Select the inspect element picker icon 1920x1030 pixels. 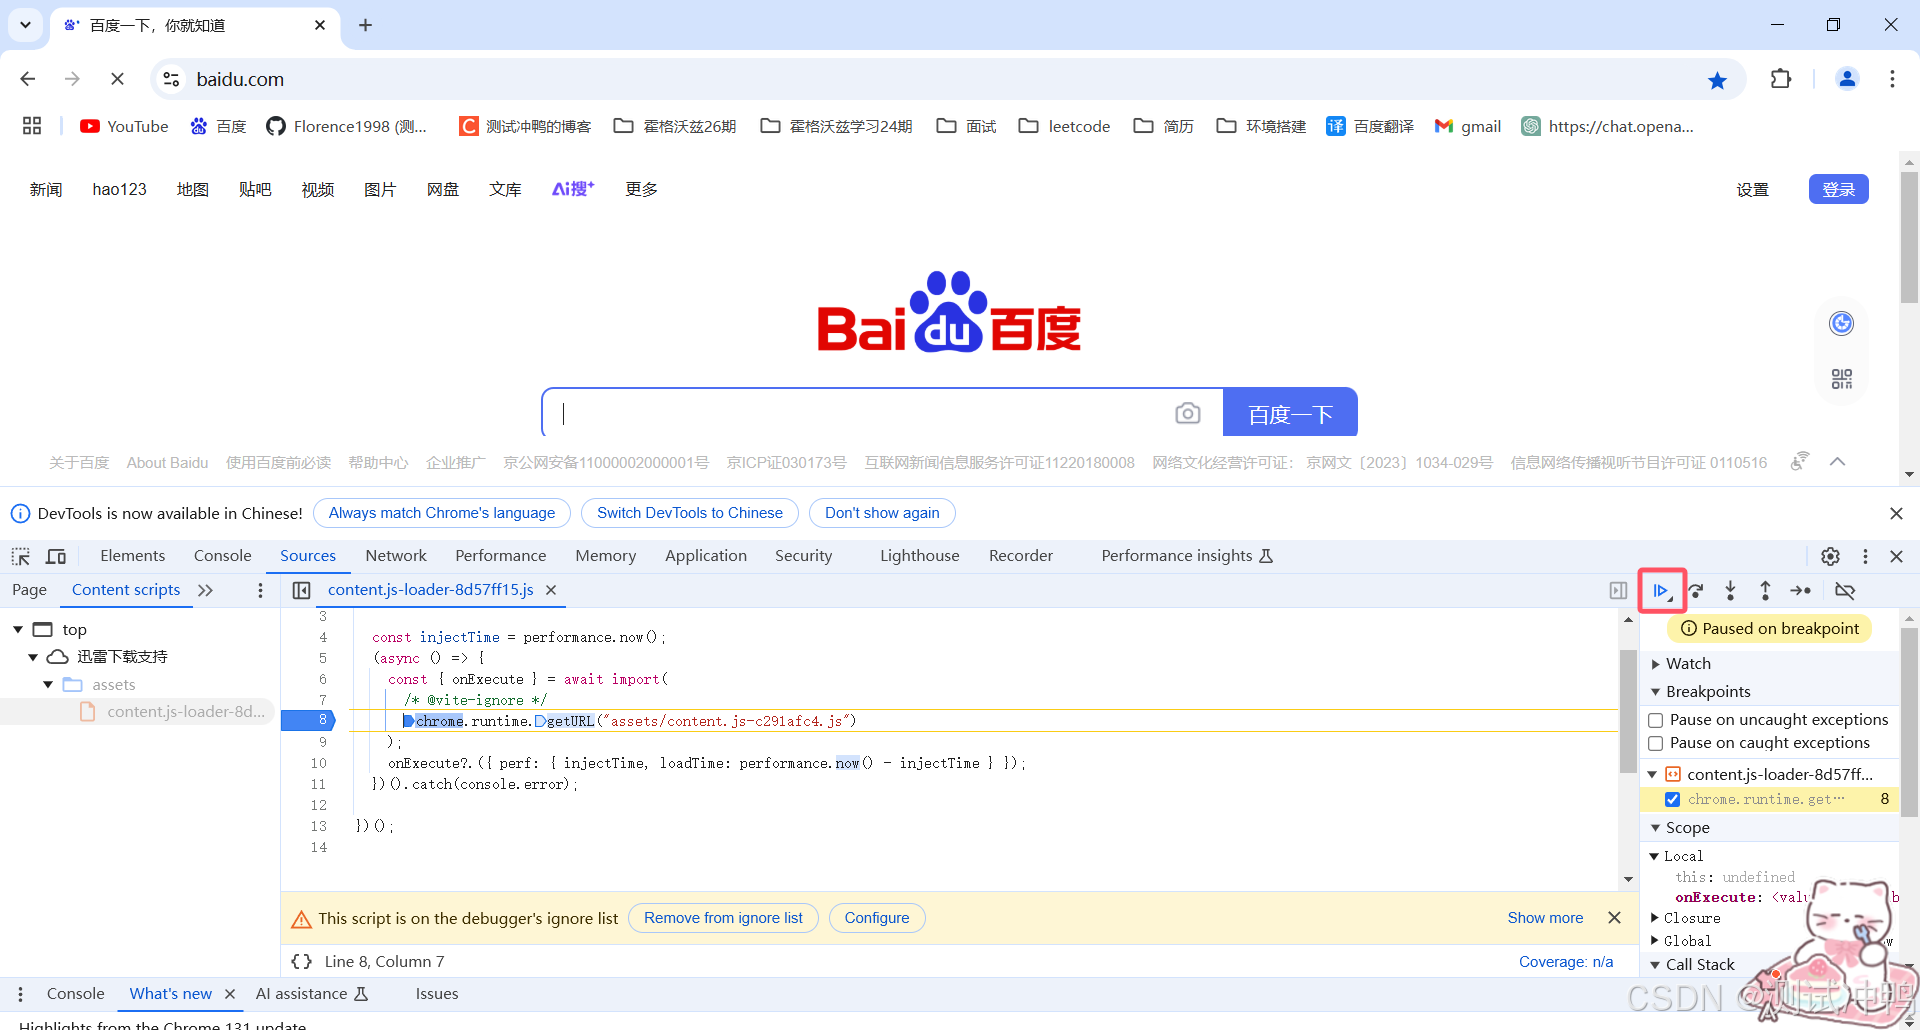(x=21, y=556)
